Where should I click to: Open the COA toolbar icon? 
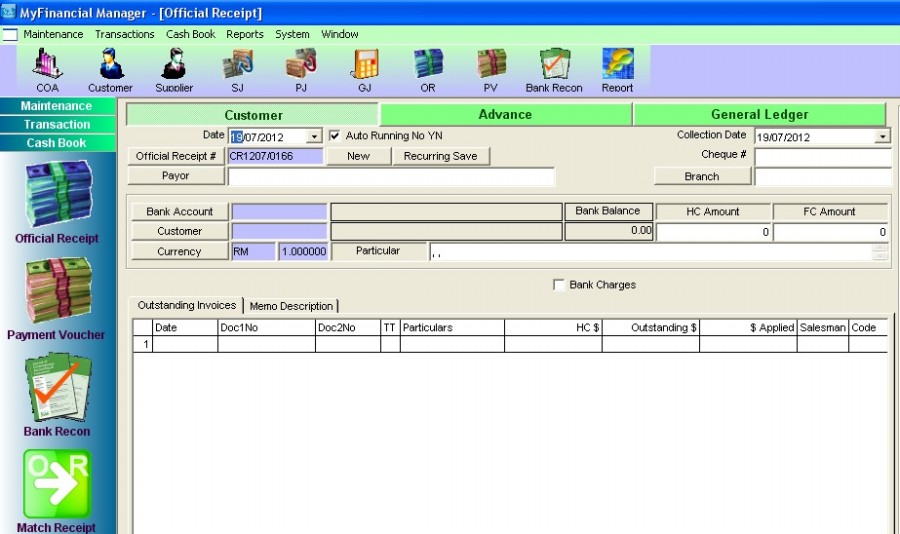coord(47,69)
